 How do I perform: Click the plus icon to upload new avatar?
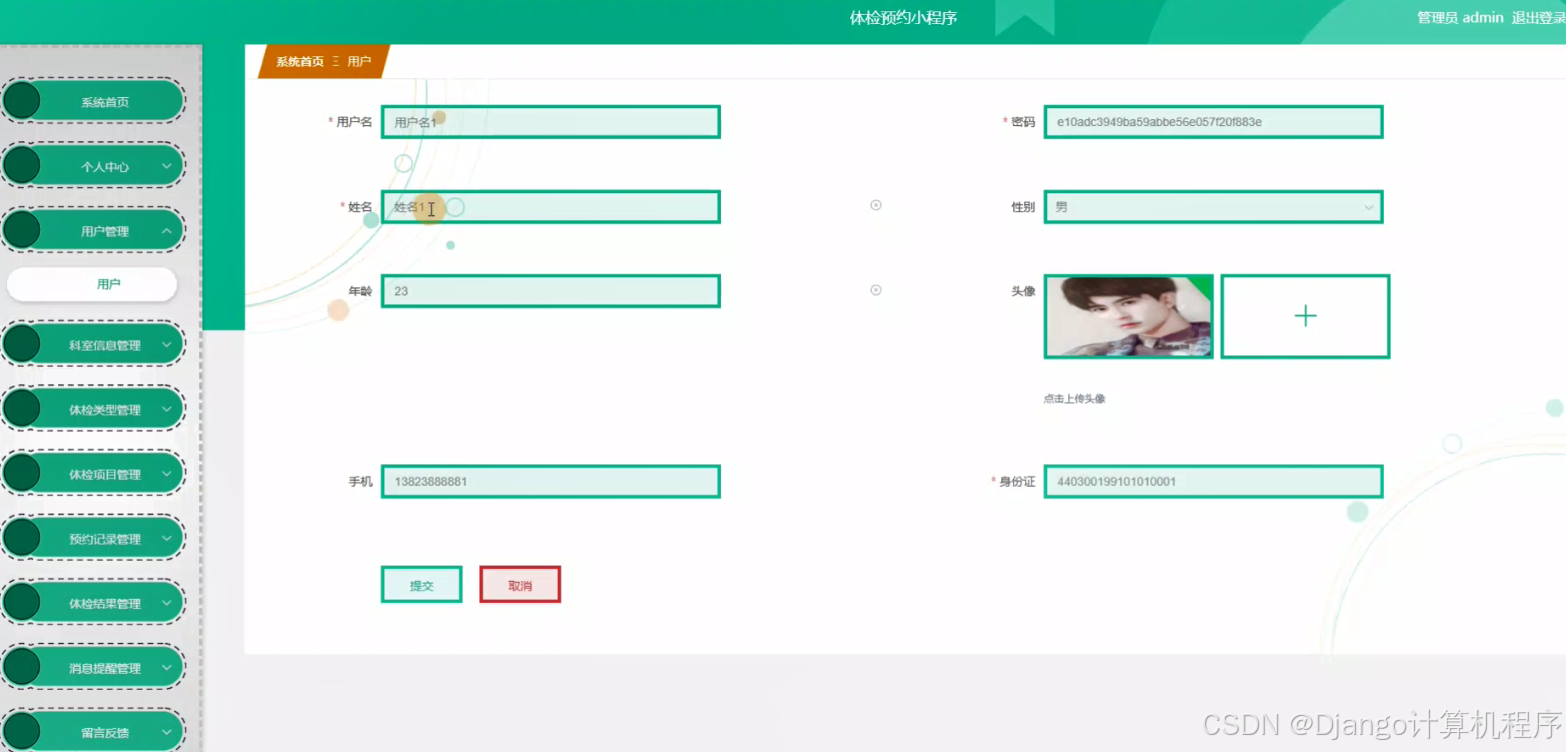pos(1305,316)
